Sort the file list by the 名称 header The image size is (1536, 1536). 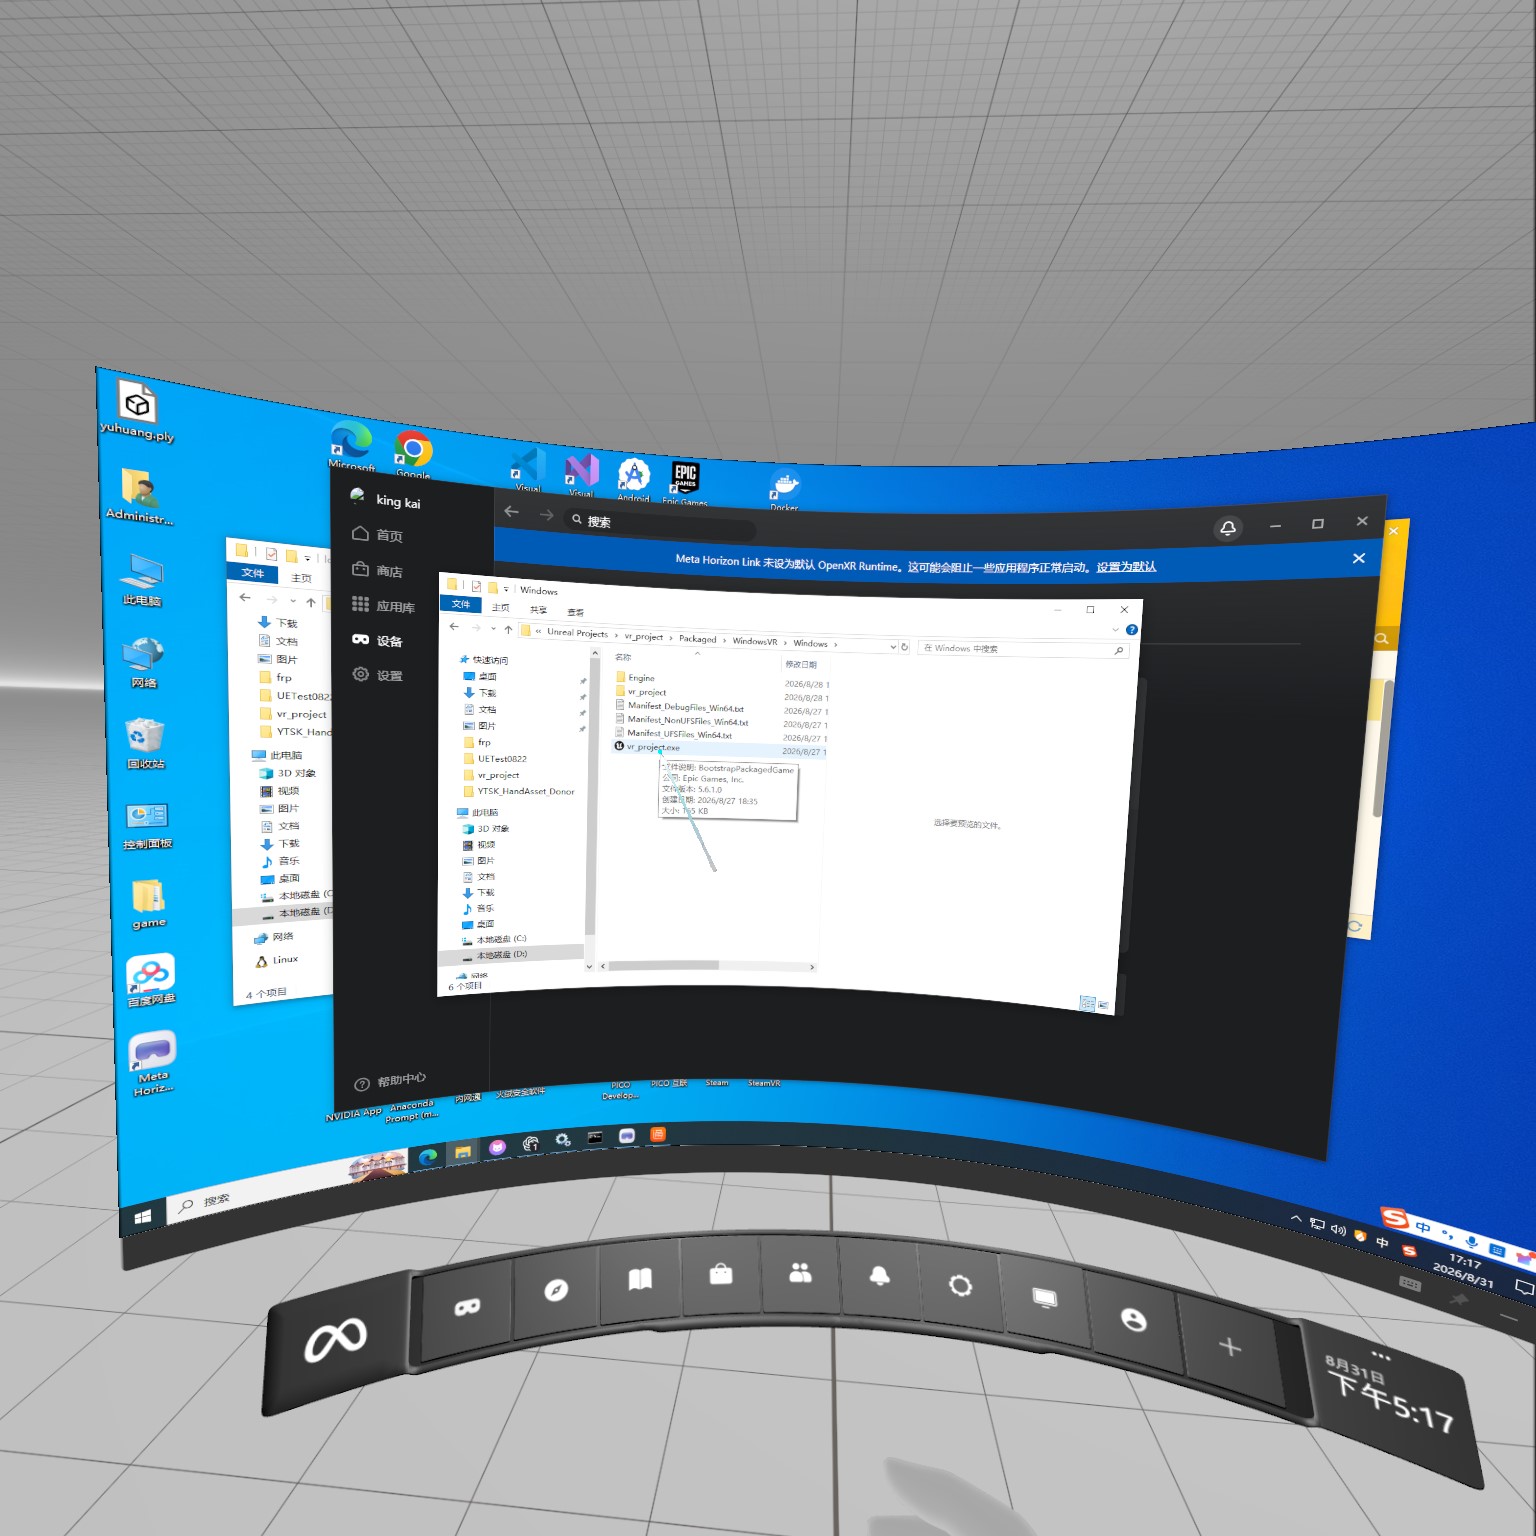coord(623,657)
